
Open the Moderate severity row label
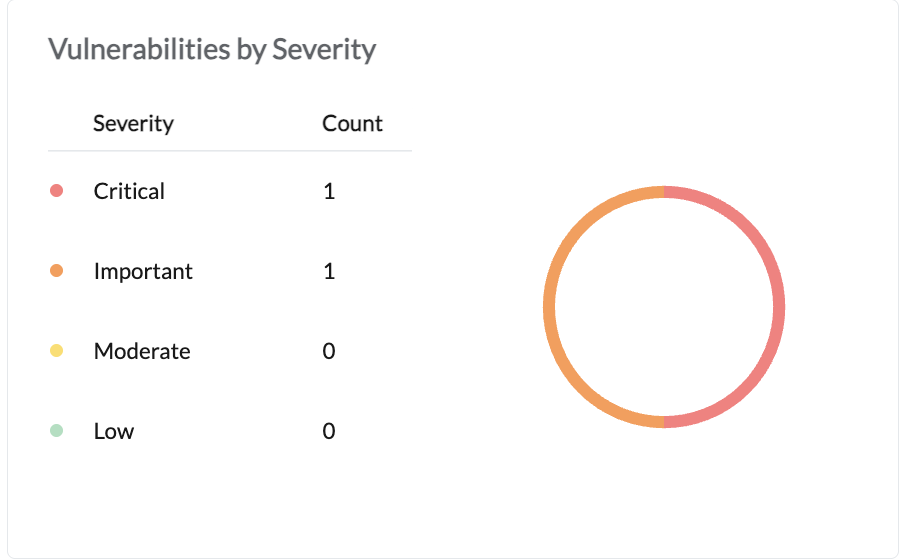click(142, 351)
